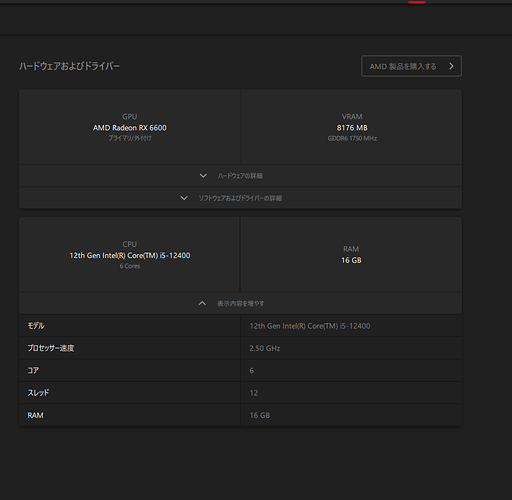Click コア row label
Viewport: 512px width, 500px height.
[33, 370]
